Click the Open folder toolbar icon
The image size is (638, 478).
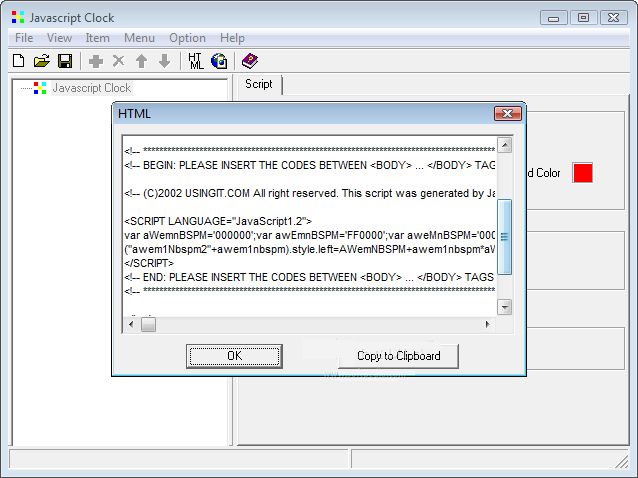pyautogui.click(x=41, y=61)
